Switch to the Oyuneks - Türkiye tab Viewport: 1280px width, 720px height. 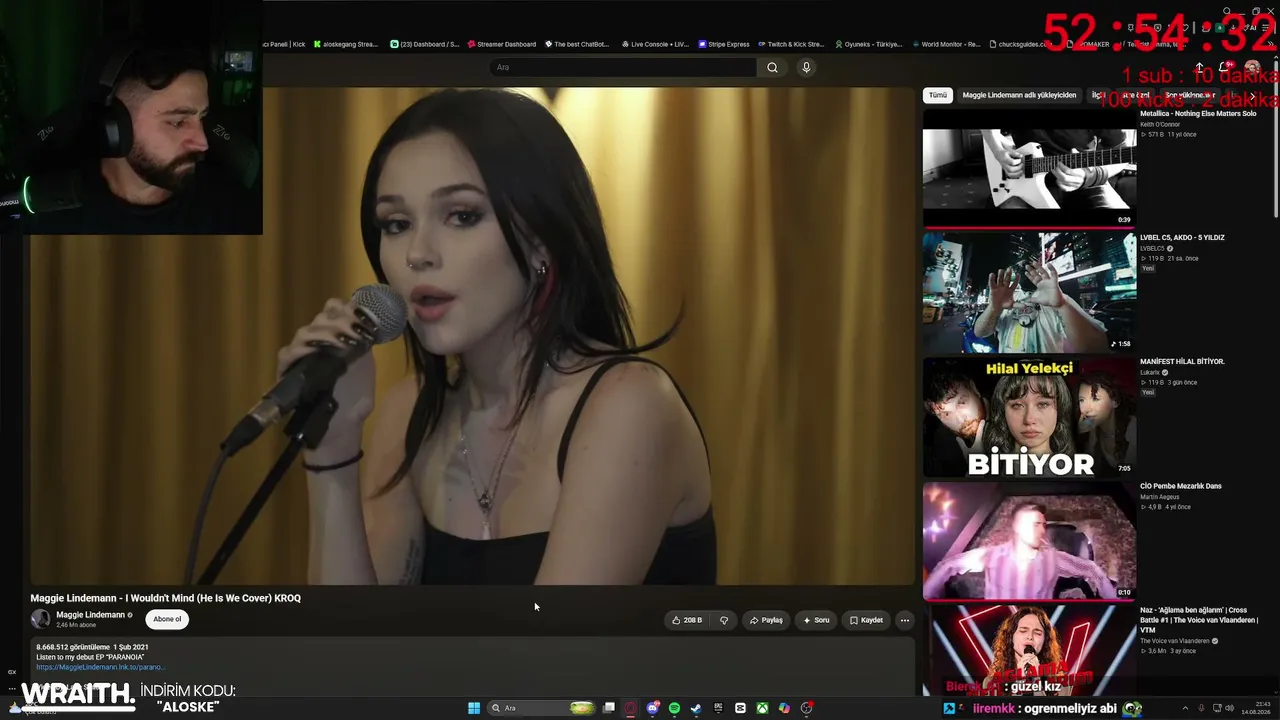[x=869, y=44]
